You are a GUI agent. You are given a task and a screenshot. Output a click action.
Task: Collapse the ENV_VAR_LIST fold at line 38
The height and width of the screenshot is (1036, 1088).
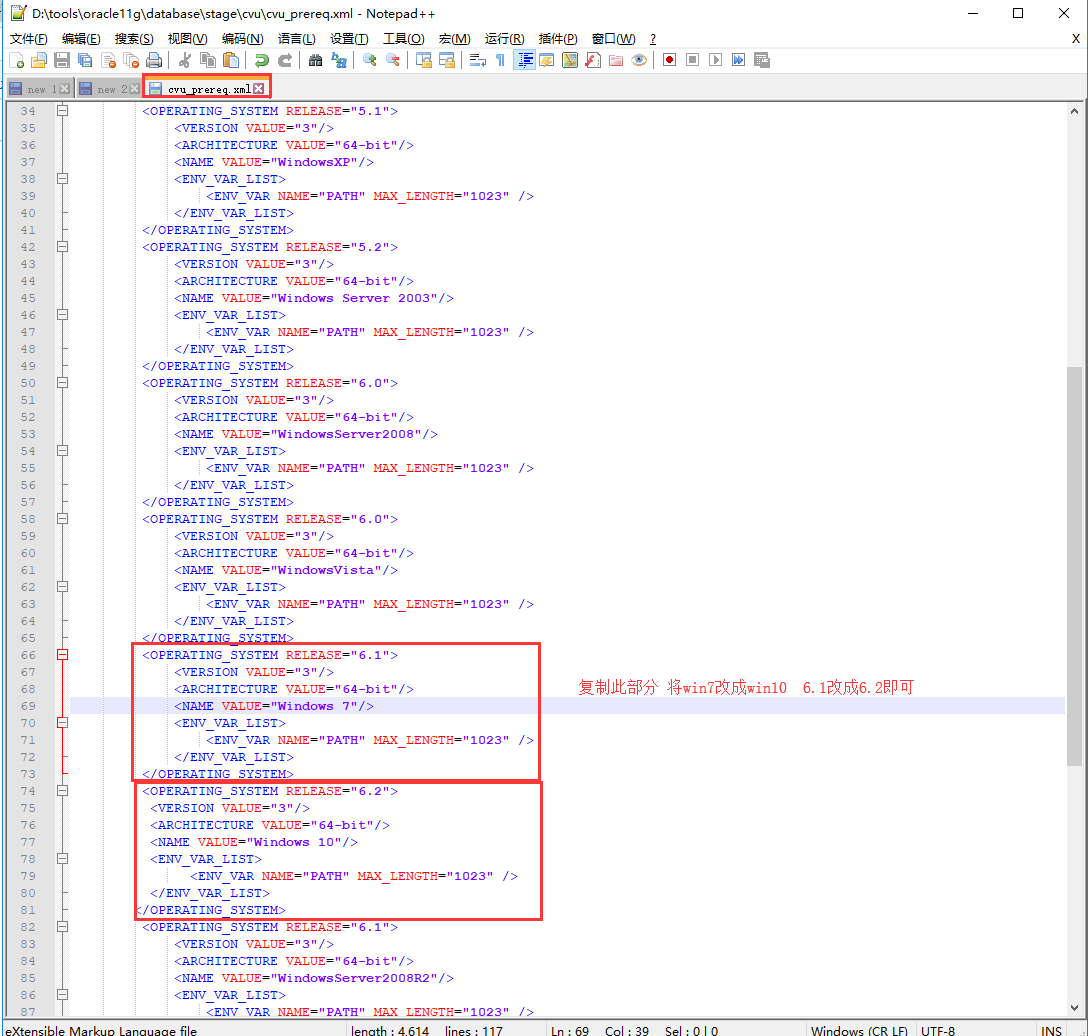pos(62,178)
